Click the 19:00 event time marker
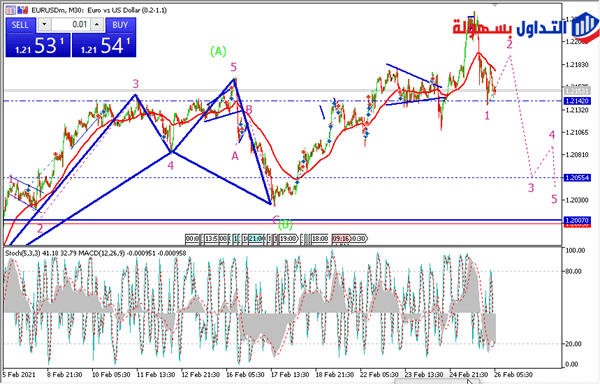 288,239
